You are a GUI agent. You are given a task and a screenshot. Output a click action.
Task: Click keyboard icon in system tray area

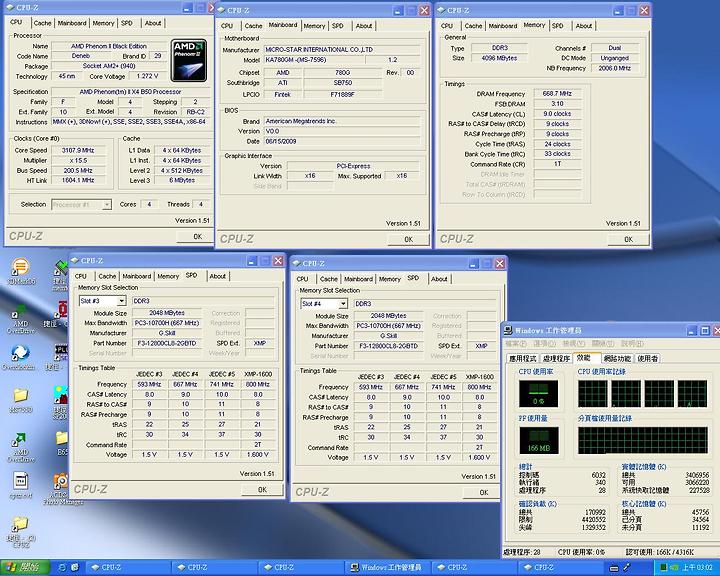pos(614,568)
